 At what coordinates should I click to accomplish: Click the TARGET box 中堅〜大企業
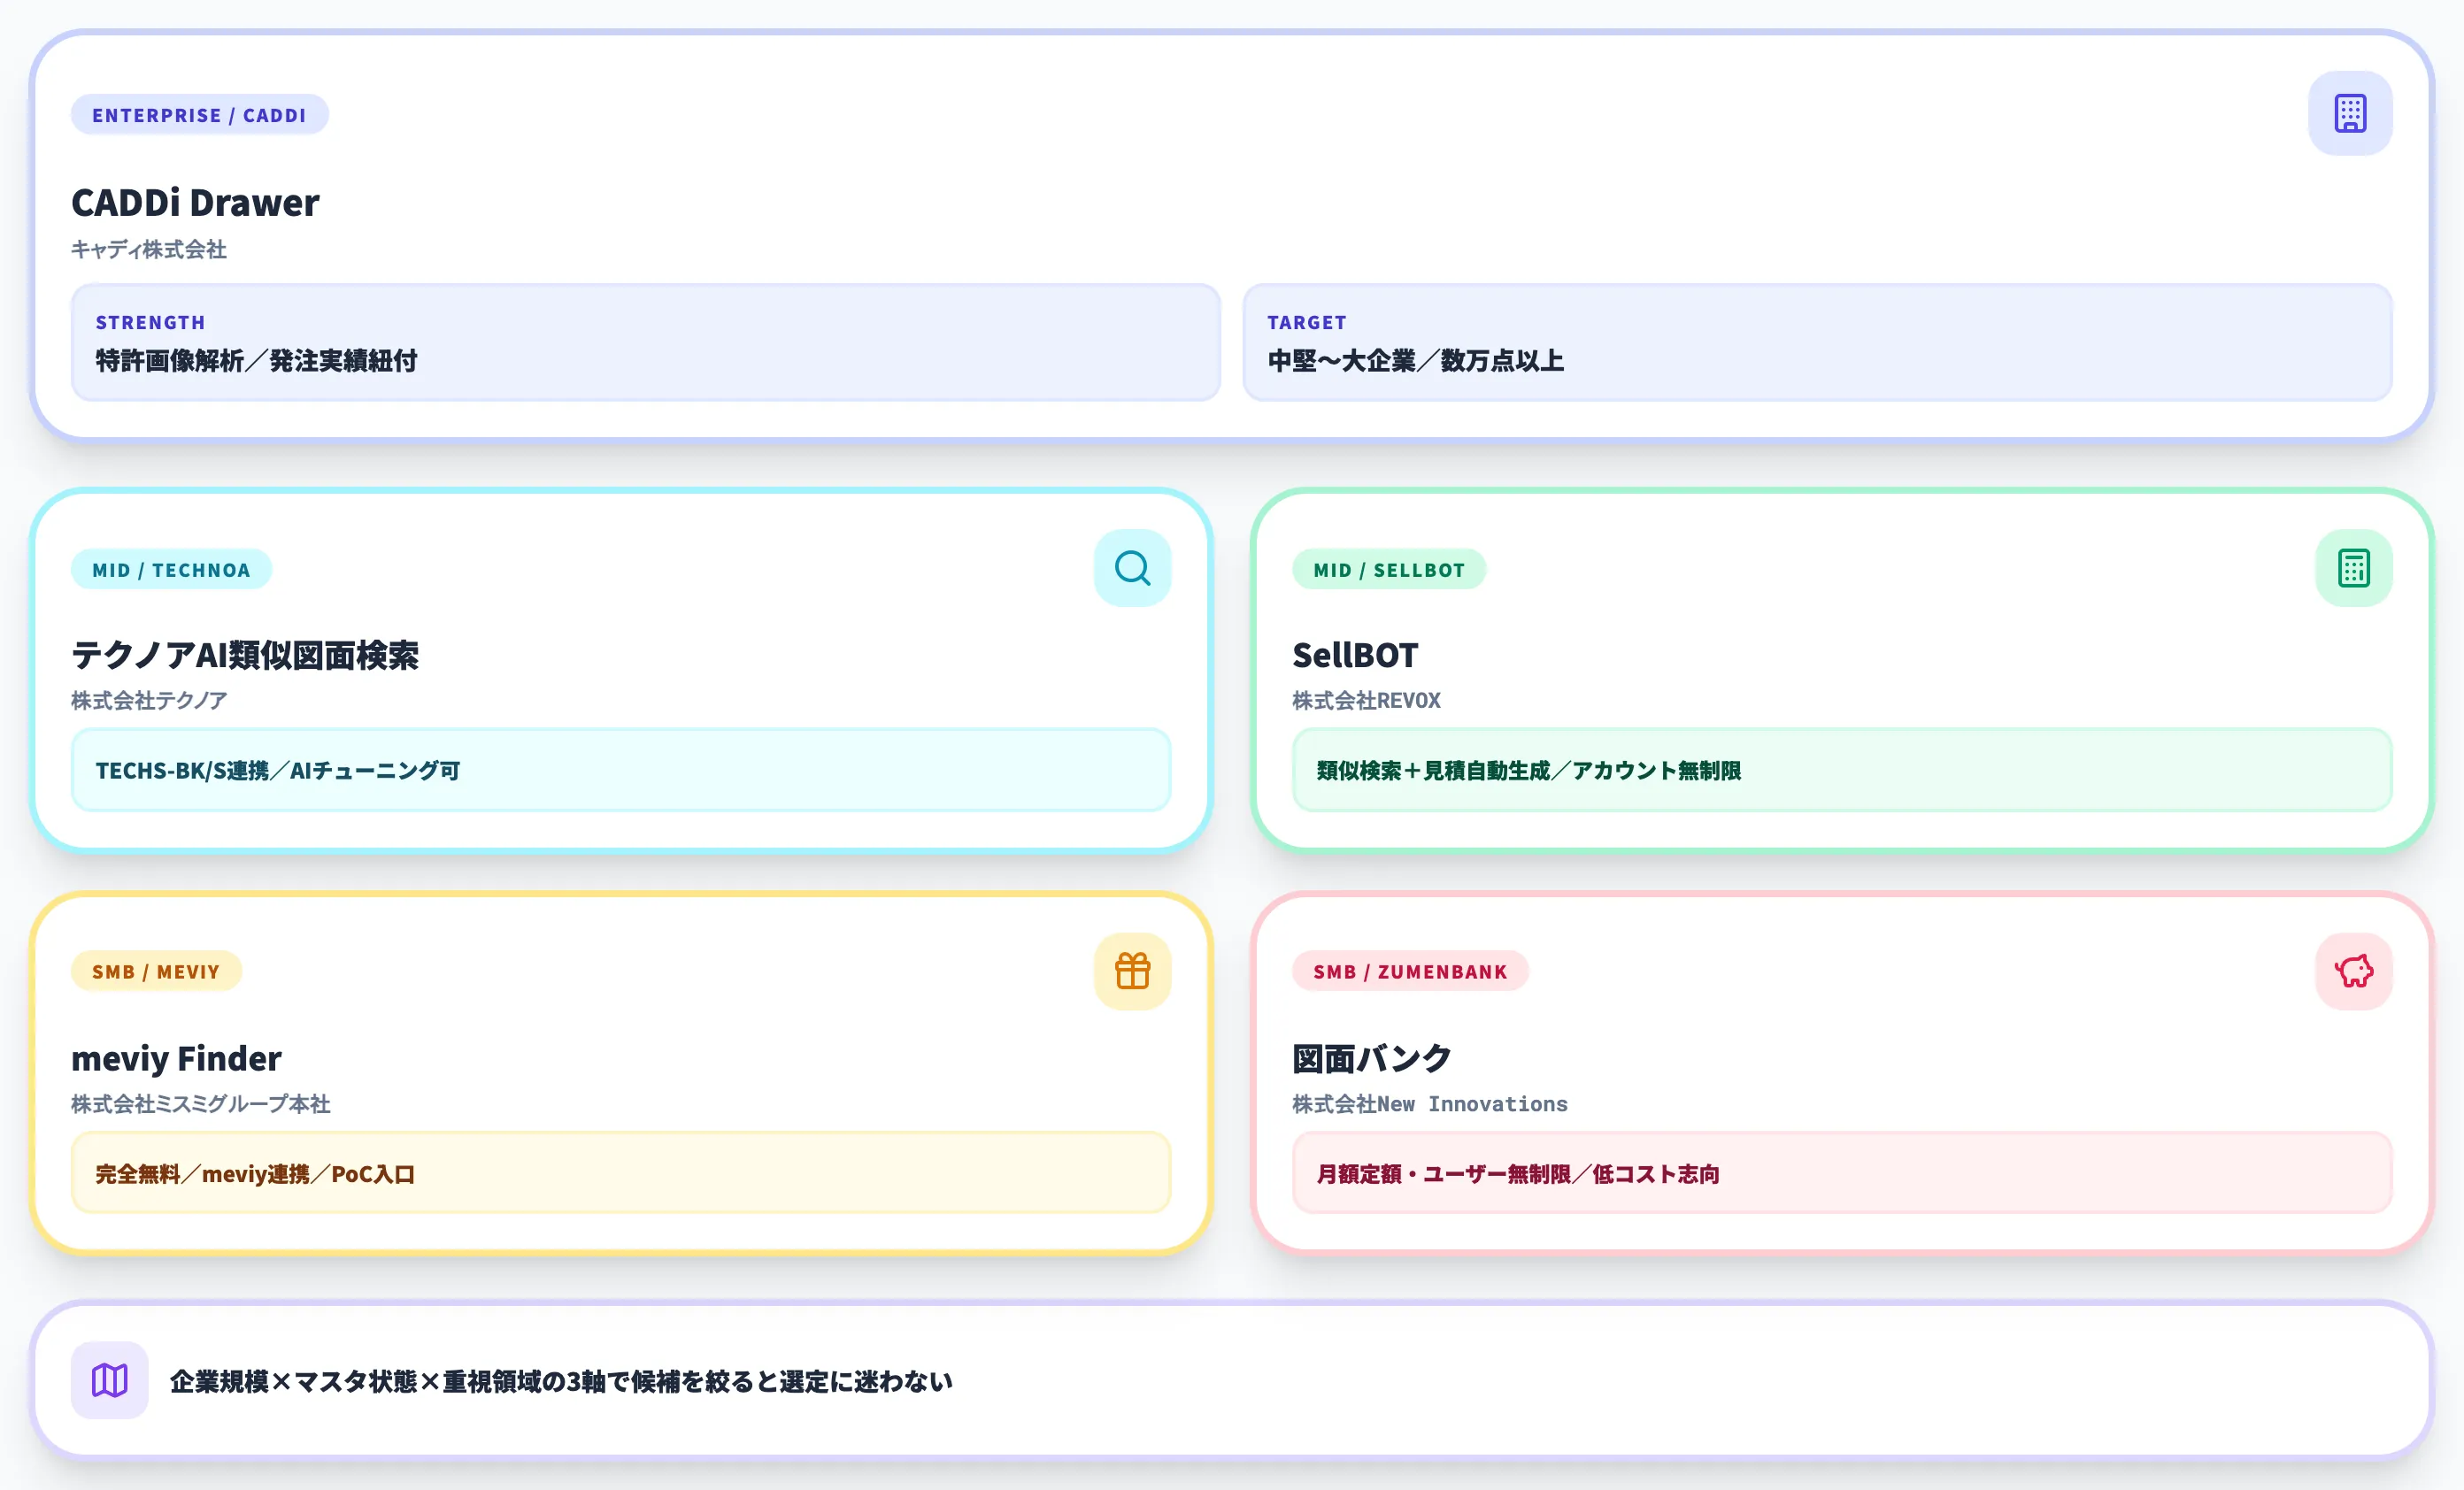click(1816, 343)
